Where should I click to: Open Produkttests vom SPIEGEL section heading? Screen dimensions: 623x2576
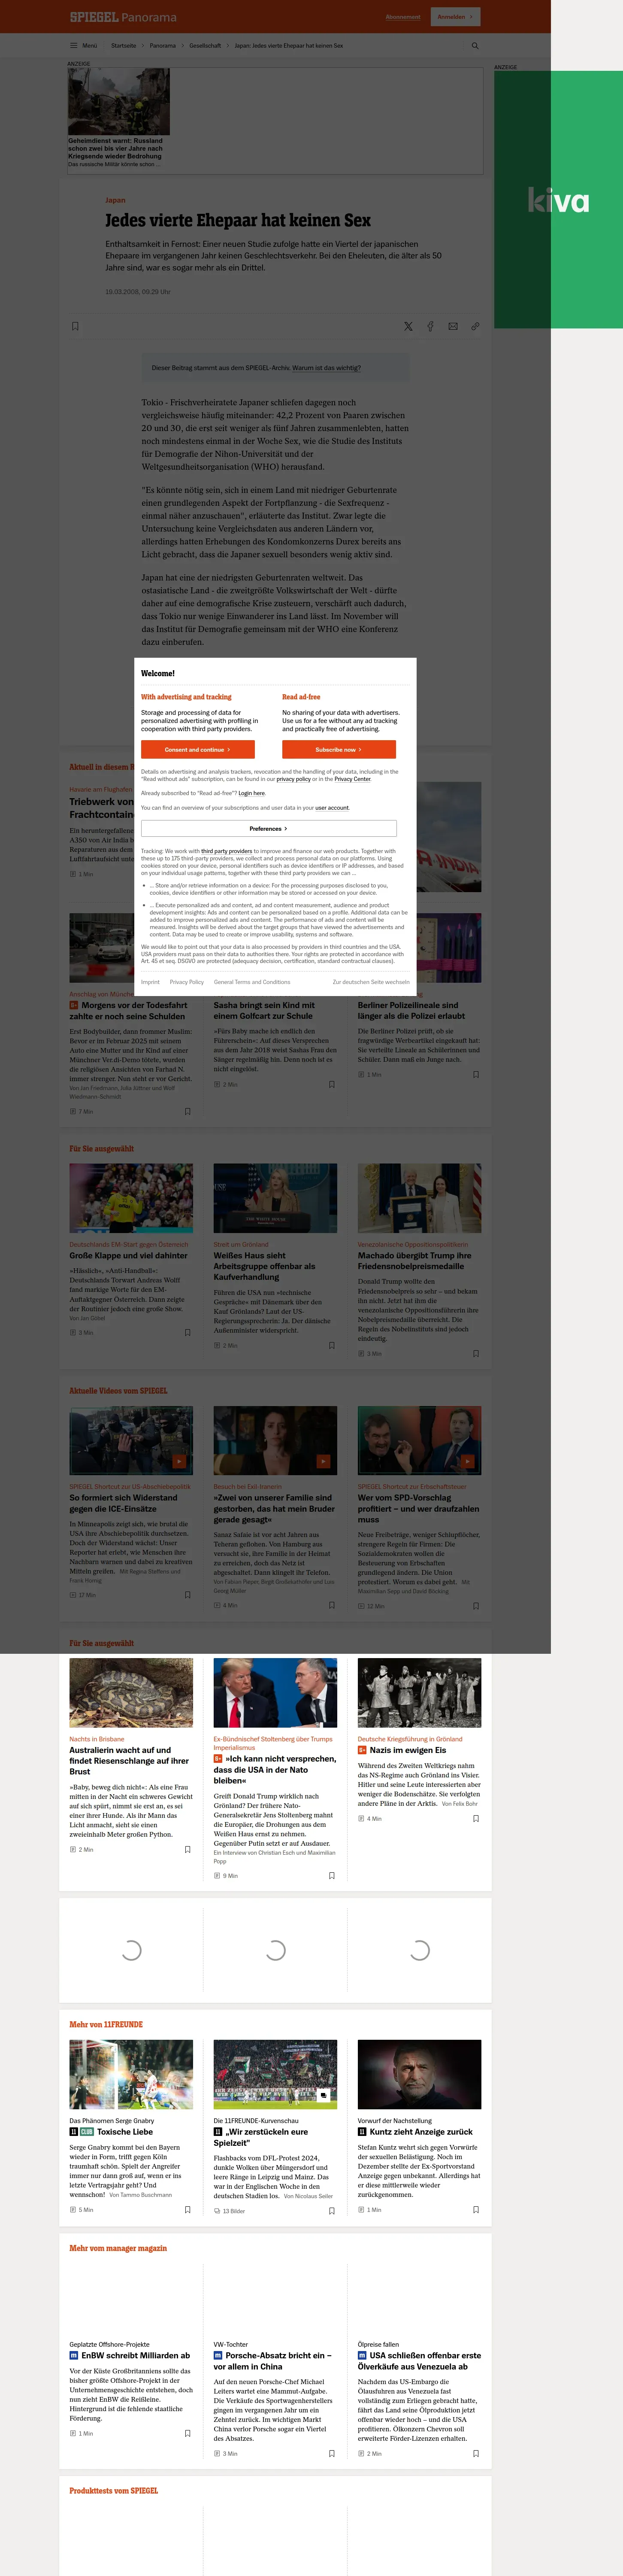(114, 2490)
